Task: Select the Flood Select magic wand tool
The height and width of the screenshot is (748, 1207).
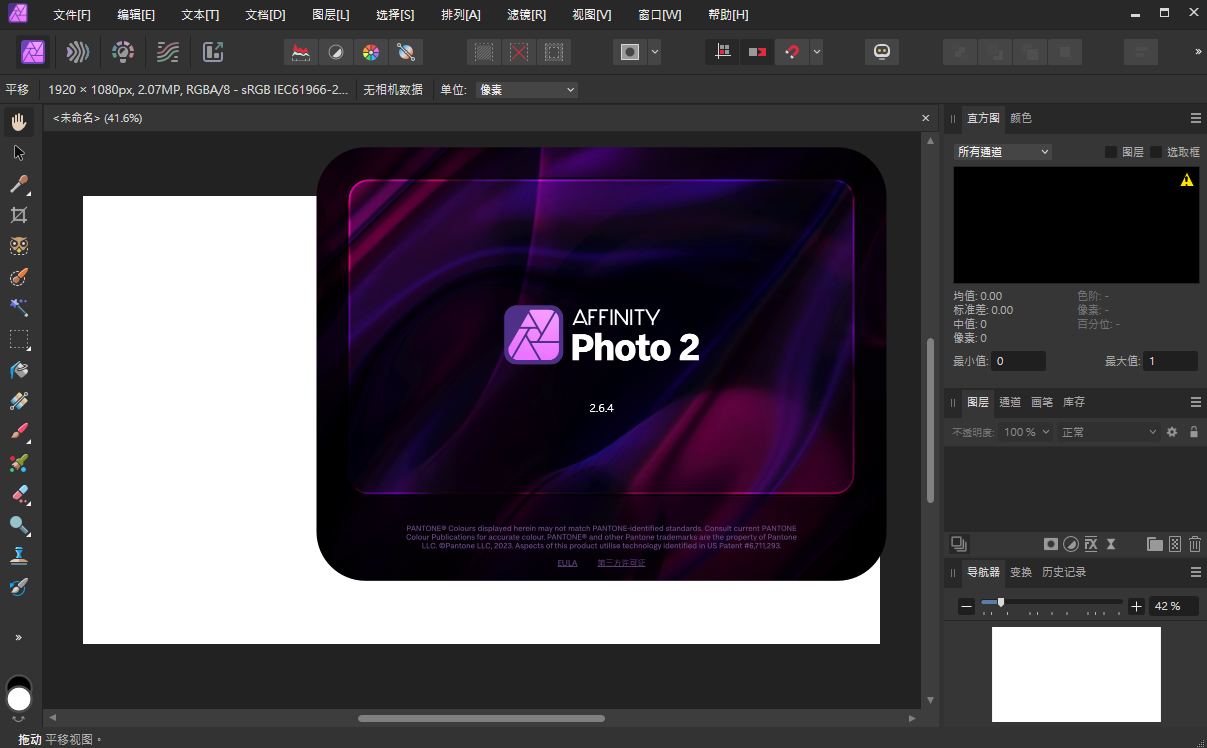Action: [x=19, y=308]
